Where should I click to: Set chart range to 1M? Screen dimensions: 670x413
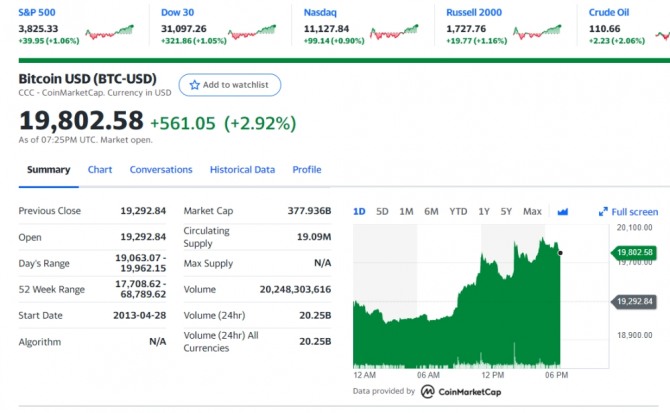[x=406, y=212]
